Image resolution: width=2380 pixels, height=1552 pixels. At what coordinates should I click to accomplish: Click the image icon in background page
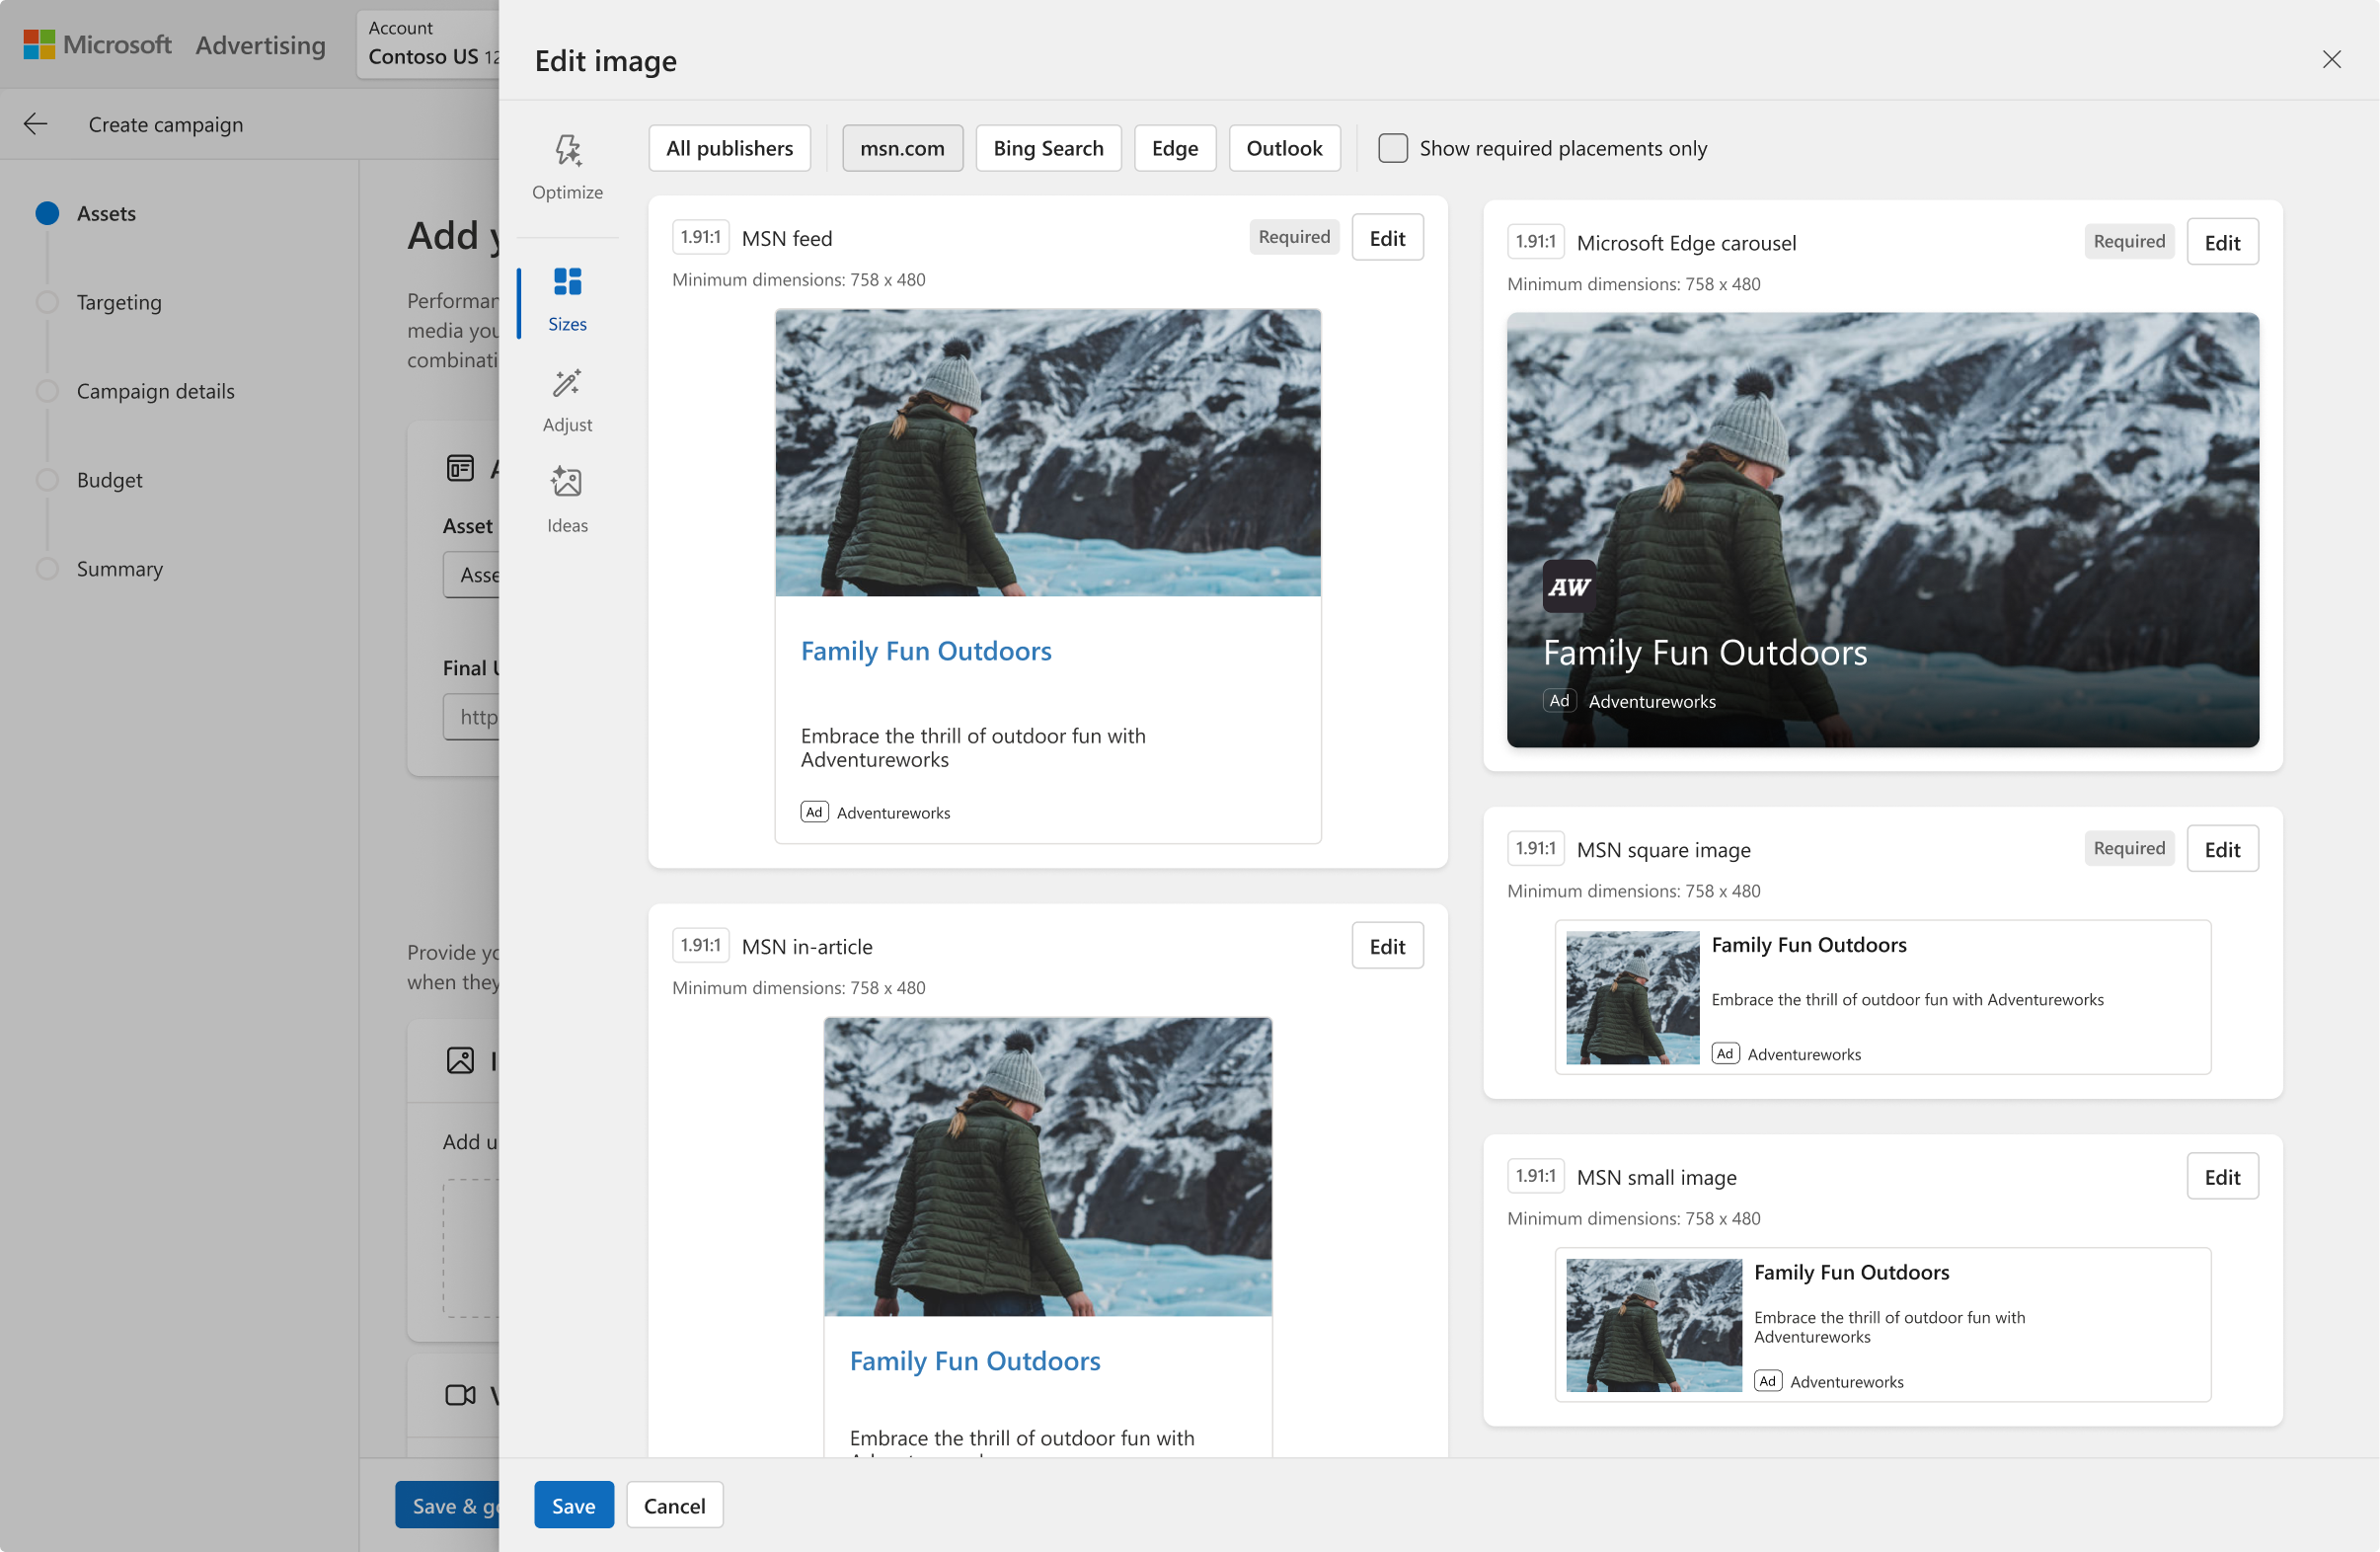460,1060
